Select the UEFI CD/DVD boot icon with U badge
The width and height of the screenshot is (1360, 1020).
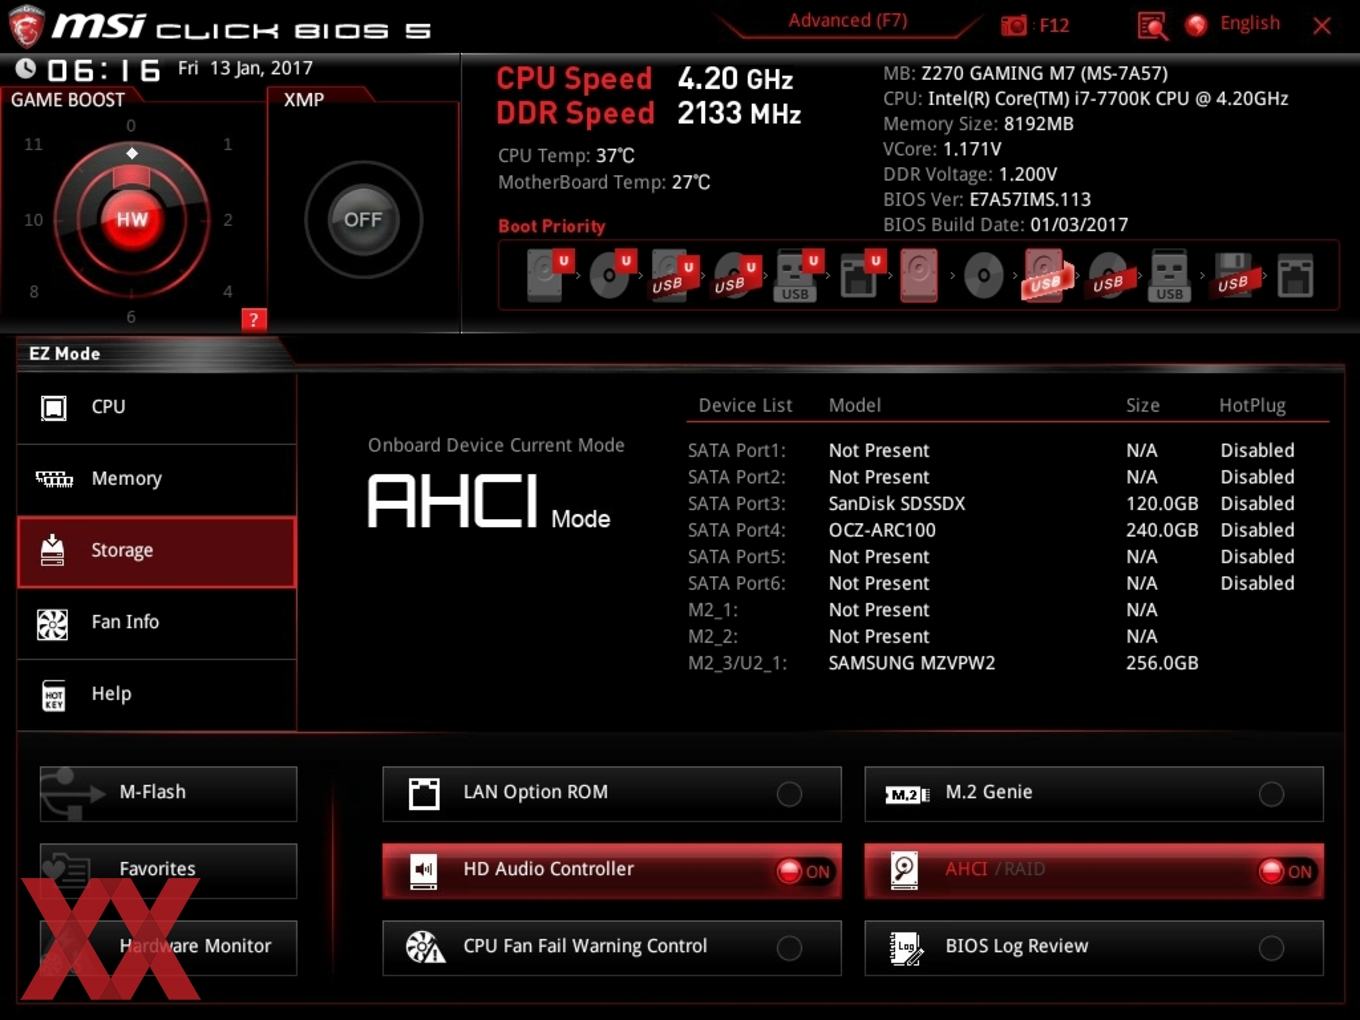pos(612,275)
